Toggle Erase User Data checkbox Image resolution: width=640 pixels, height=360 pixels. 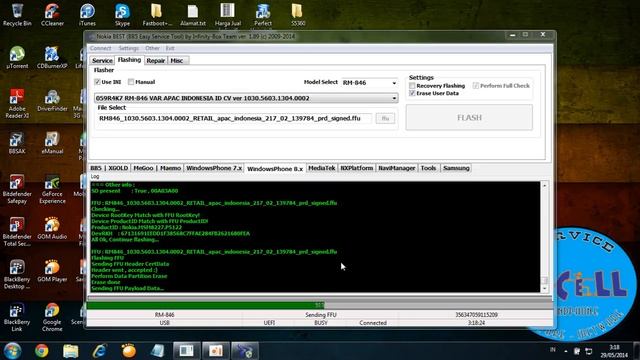(412, 93)
